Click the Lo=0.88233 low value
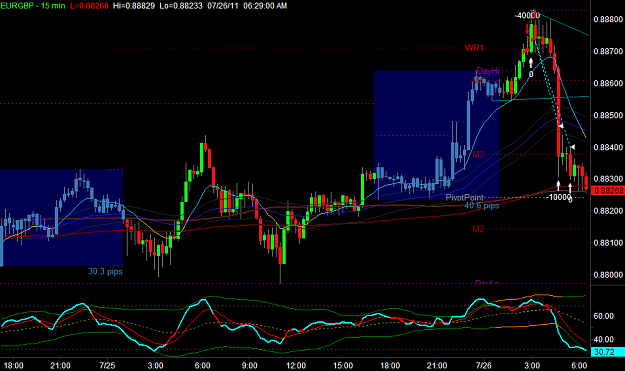The image size is (625, 371). (x=181, y=6)
